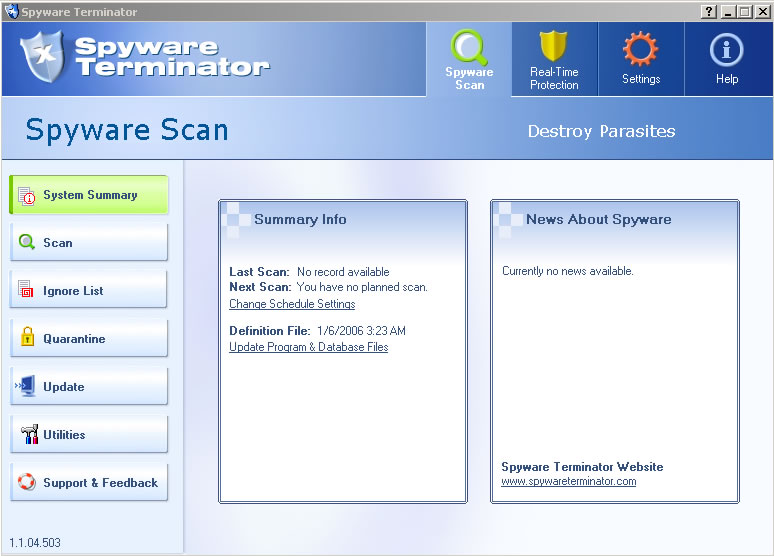Click the question mark title bar button
The width and height of the screenshot is (774, 556).
tap(709, 11)
